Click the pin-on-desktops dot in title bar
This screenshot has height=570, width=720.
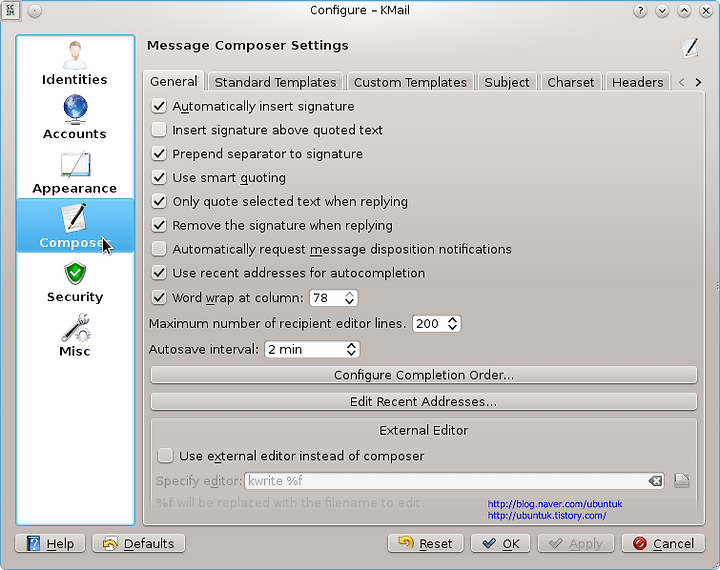pyautogui.click(x=34, y=11)
